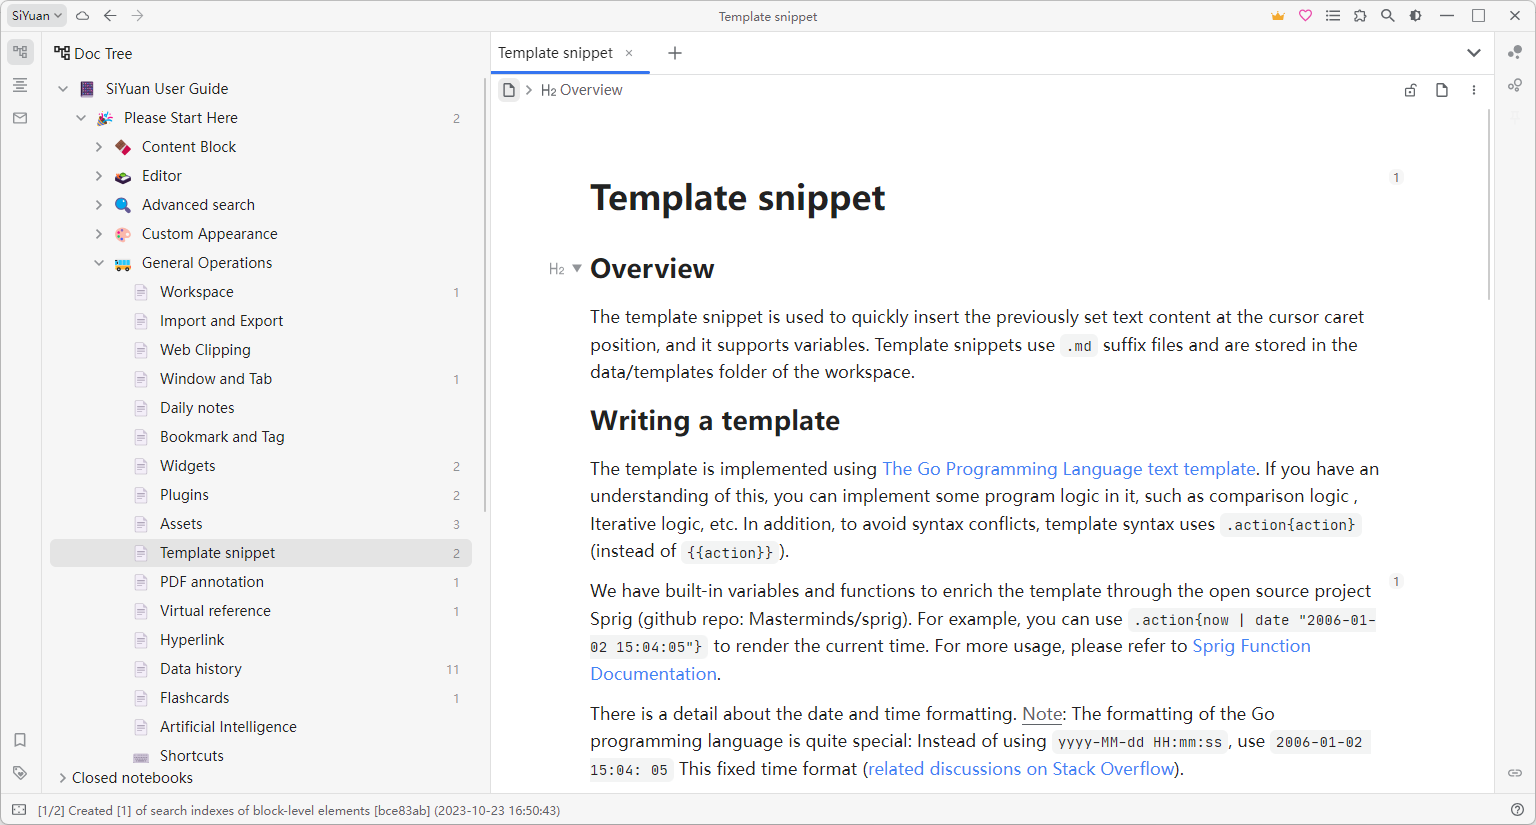This screenshot has height=825, width=1536.
Task: Open the search magnifier icon in title bar
Action: tap(1387, 16)
